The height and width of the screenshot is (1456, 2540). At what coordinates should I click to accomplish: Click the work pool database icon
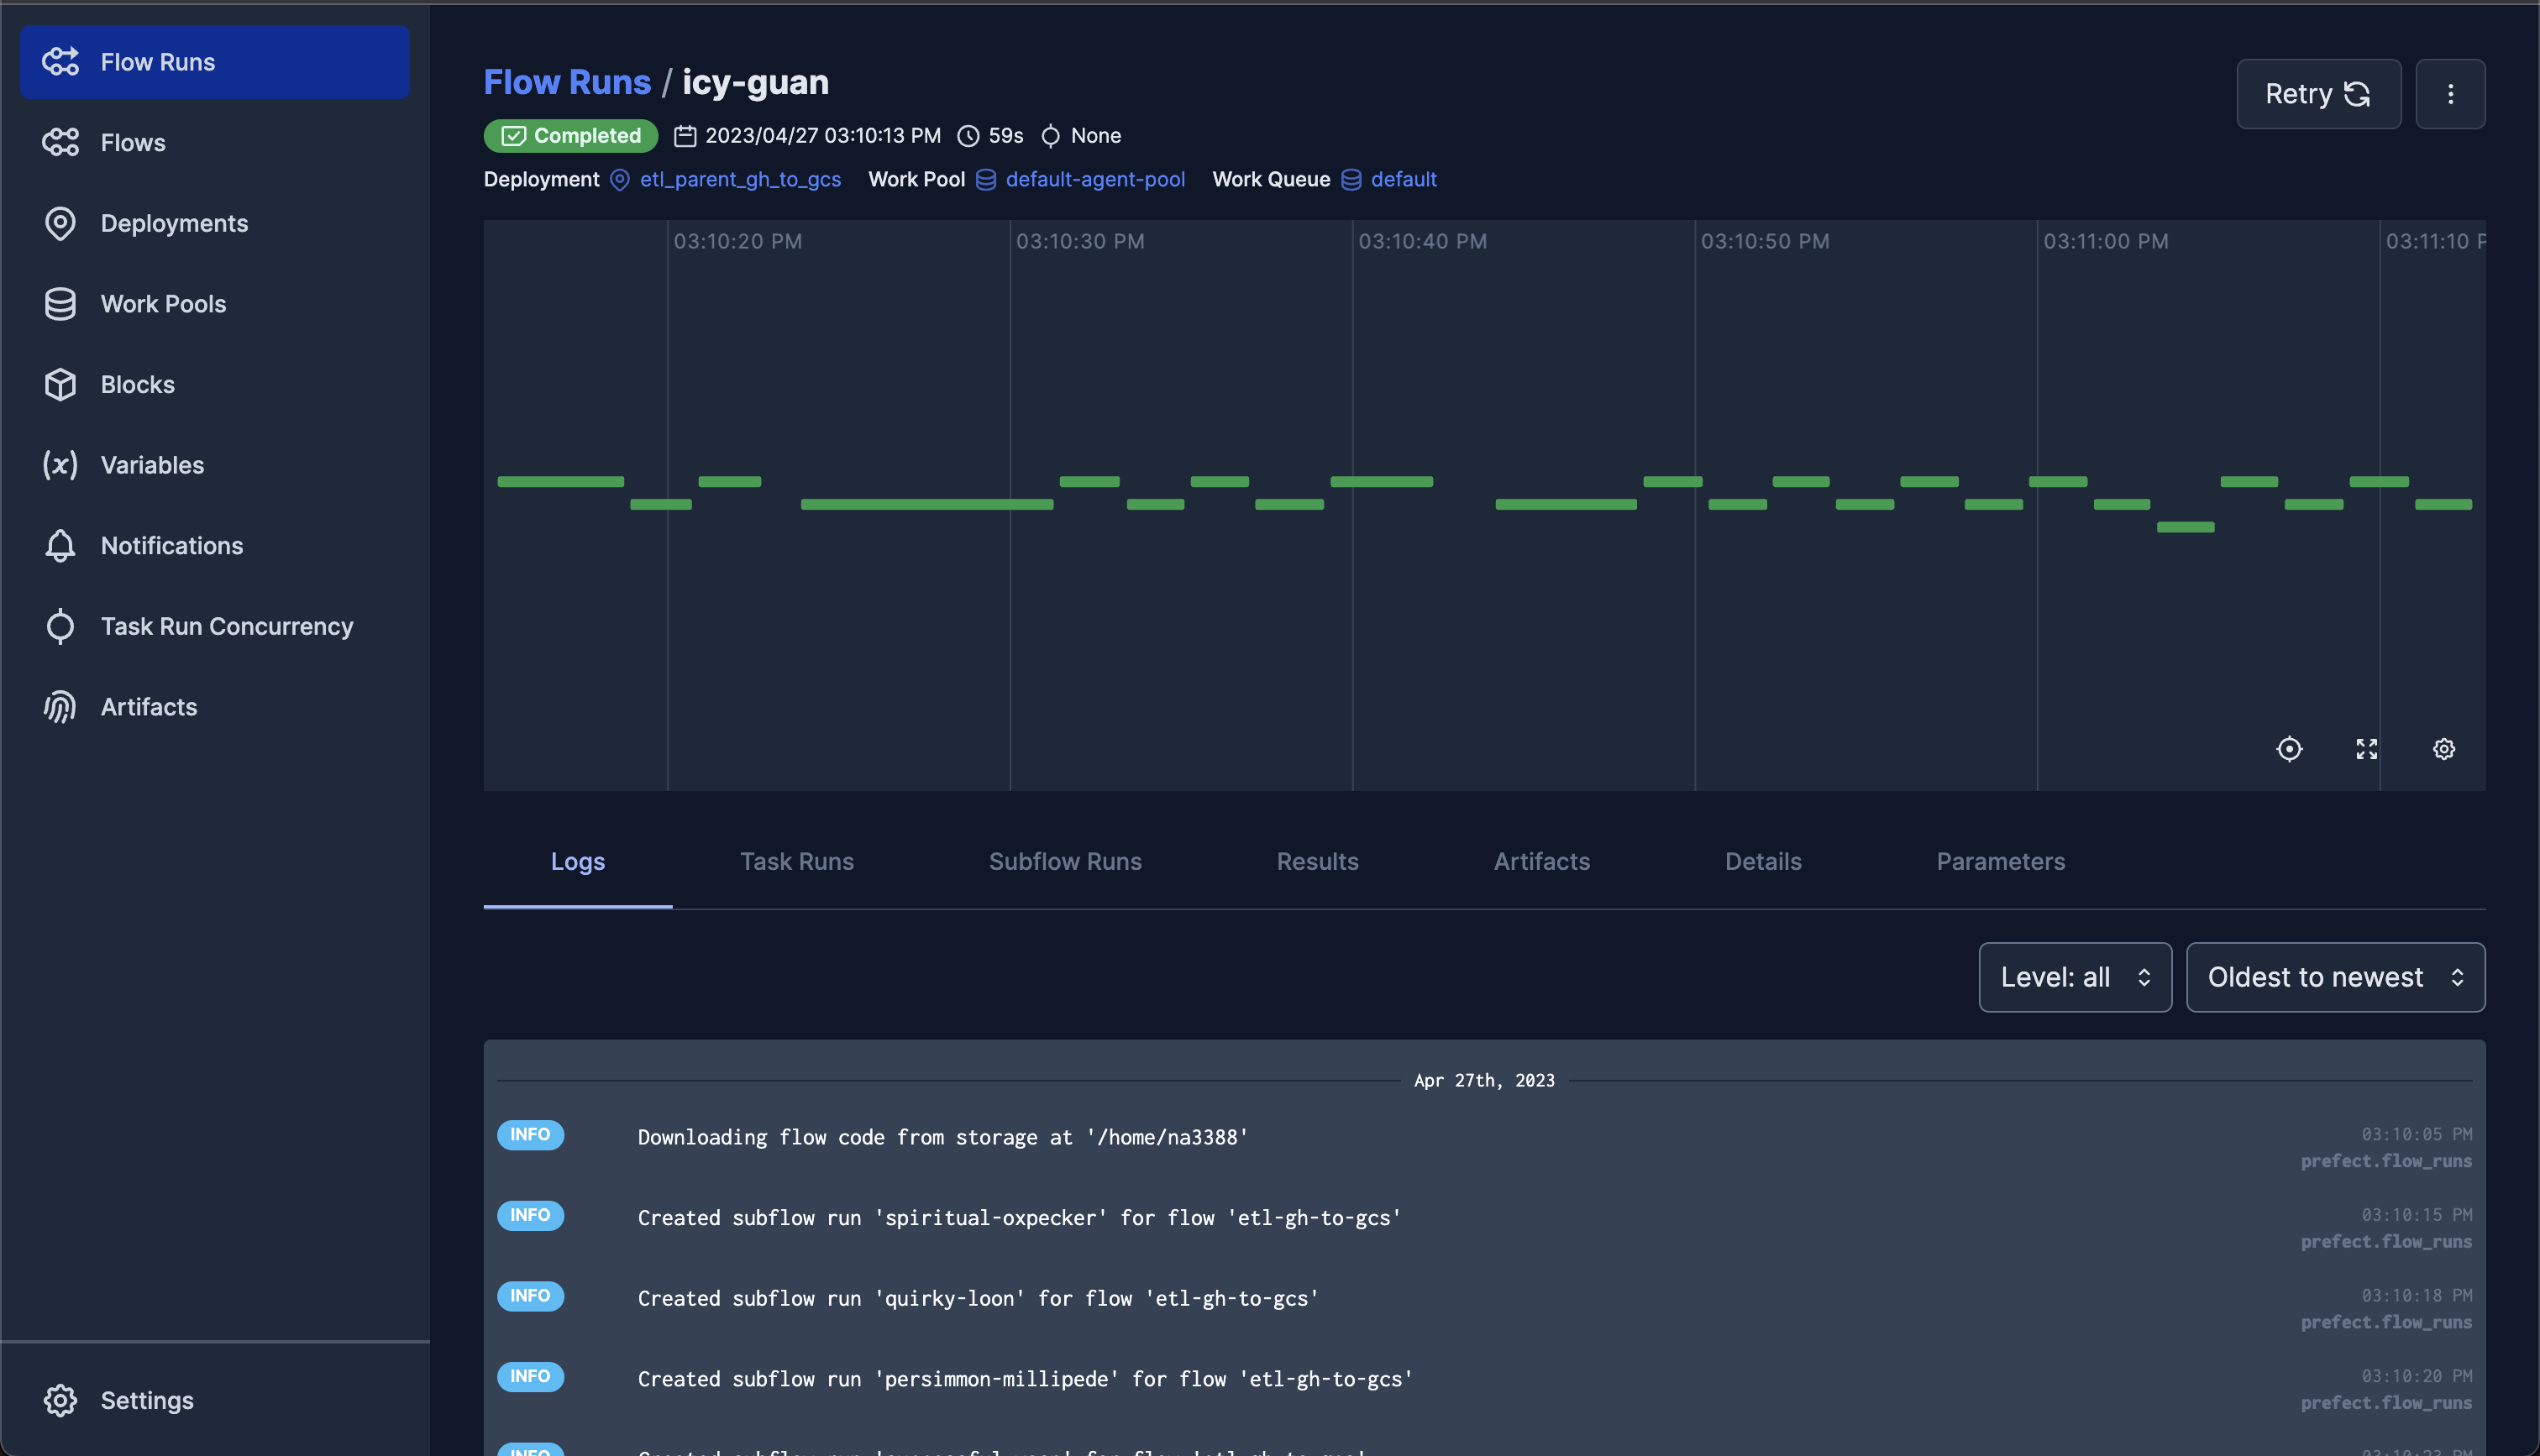[986, 180]
